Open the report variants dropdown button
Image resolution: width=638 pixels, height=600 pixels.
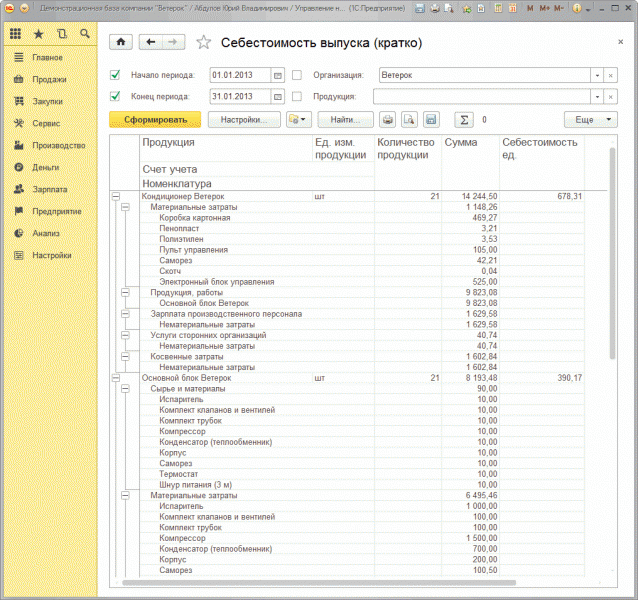point(299,120)
